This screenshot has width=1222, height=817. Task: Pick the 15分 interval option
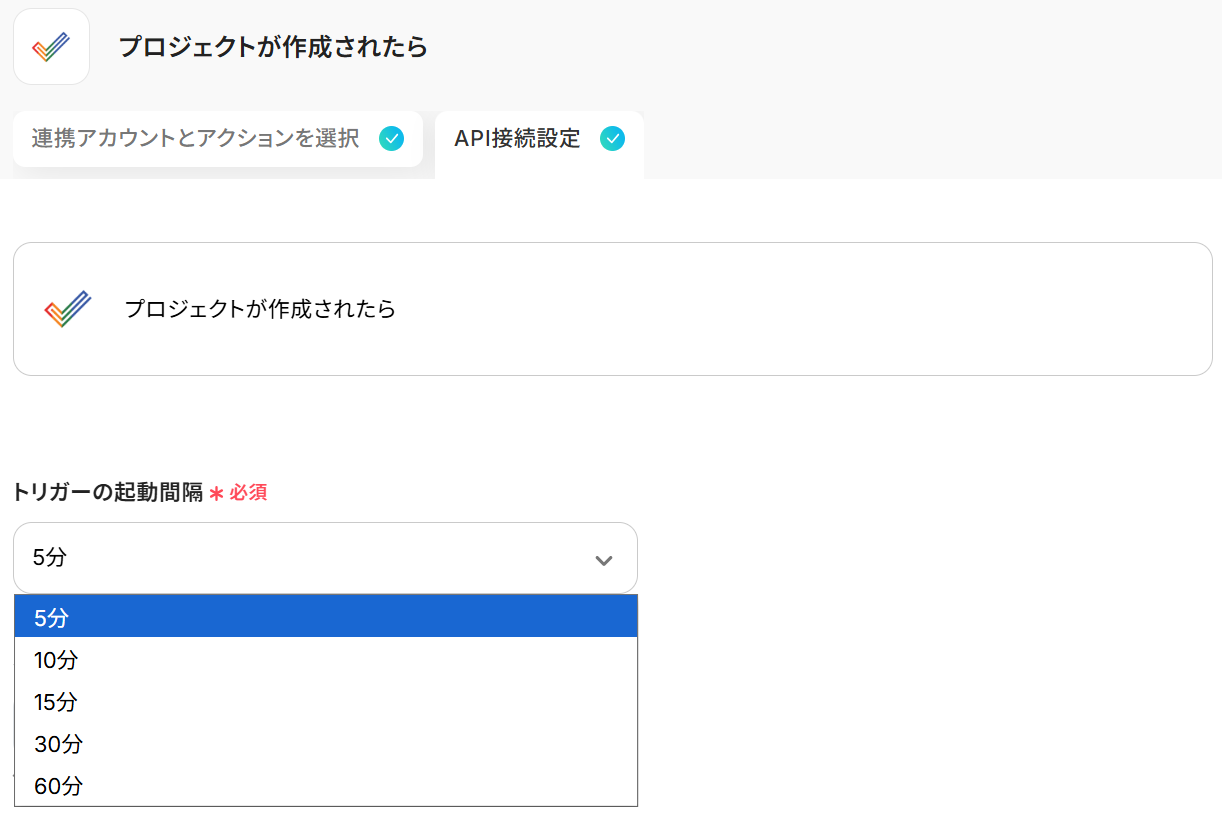point(56,702)
